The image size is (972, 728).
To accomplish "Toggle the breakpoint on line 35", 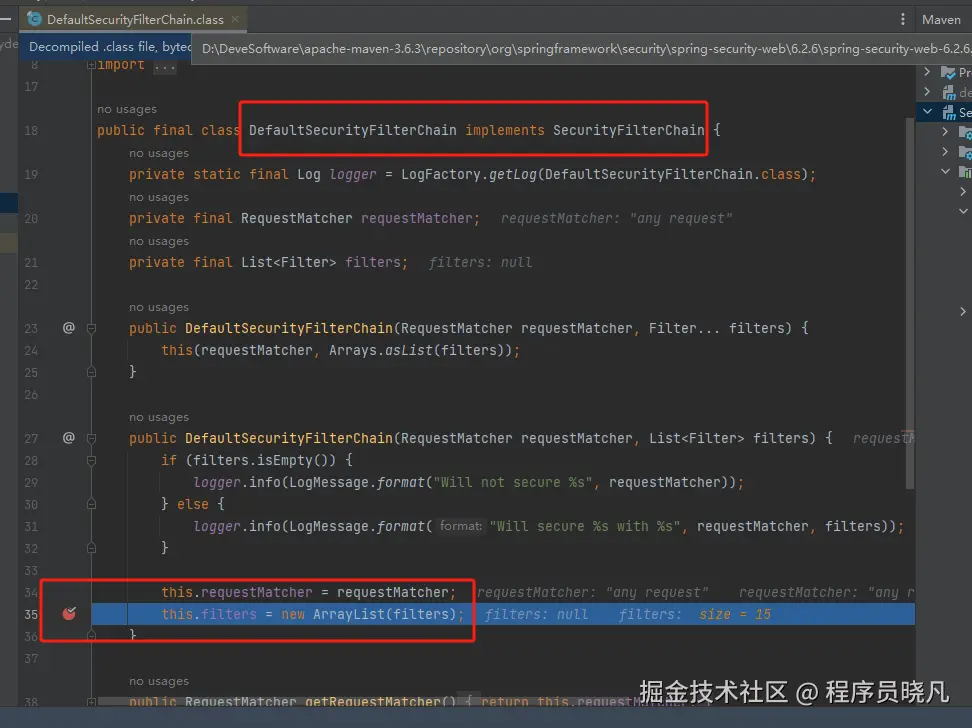I will [x=69, y=614].
